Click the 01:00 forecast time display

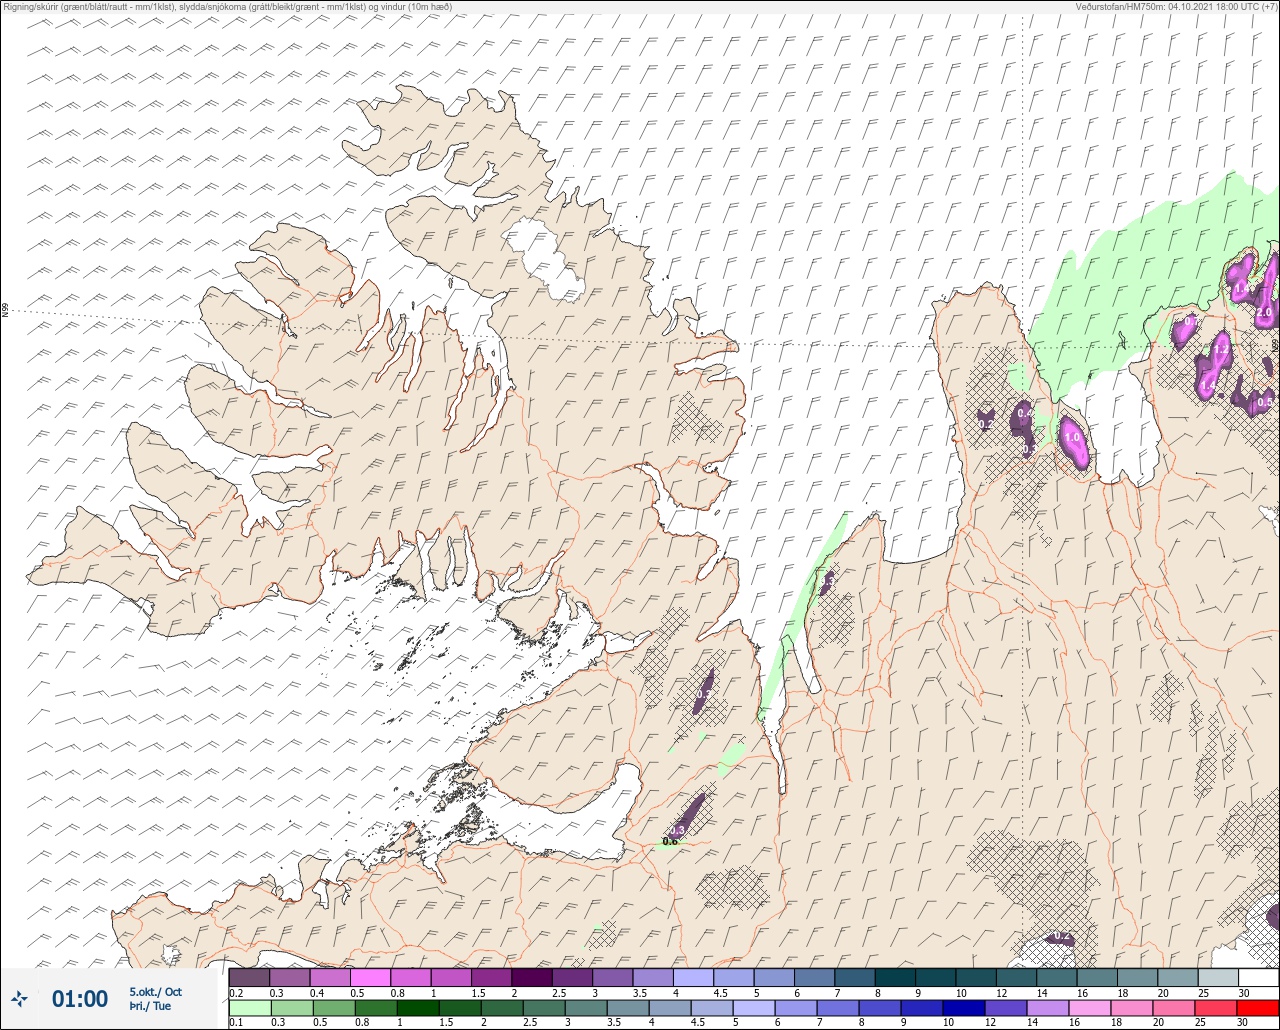80,999
